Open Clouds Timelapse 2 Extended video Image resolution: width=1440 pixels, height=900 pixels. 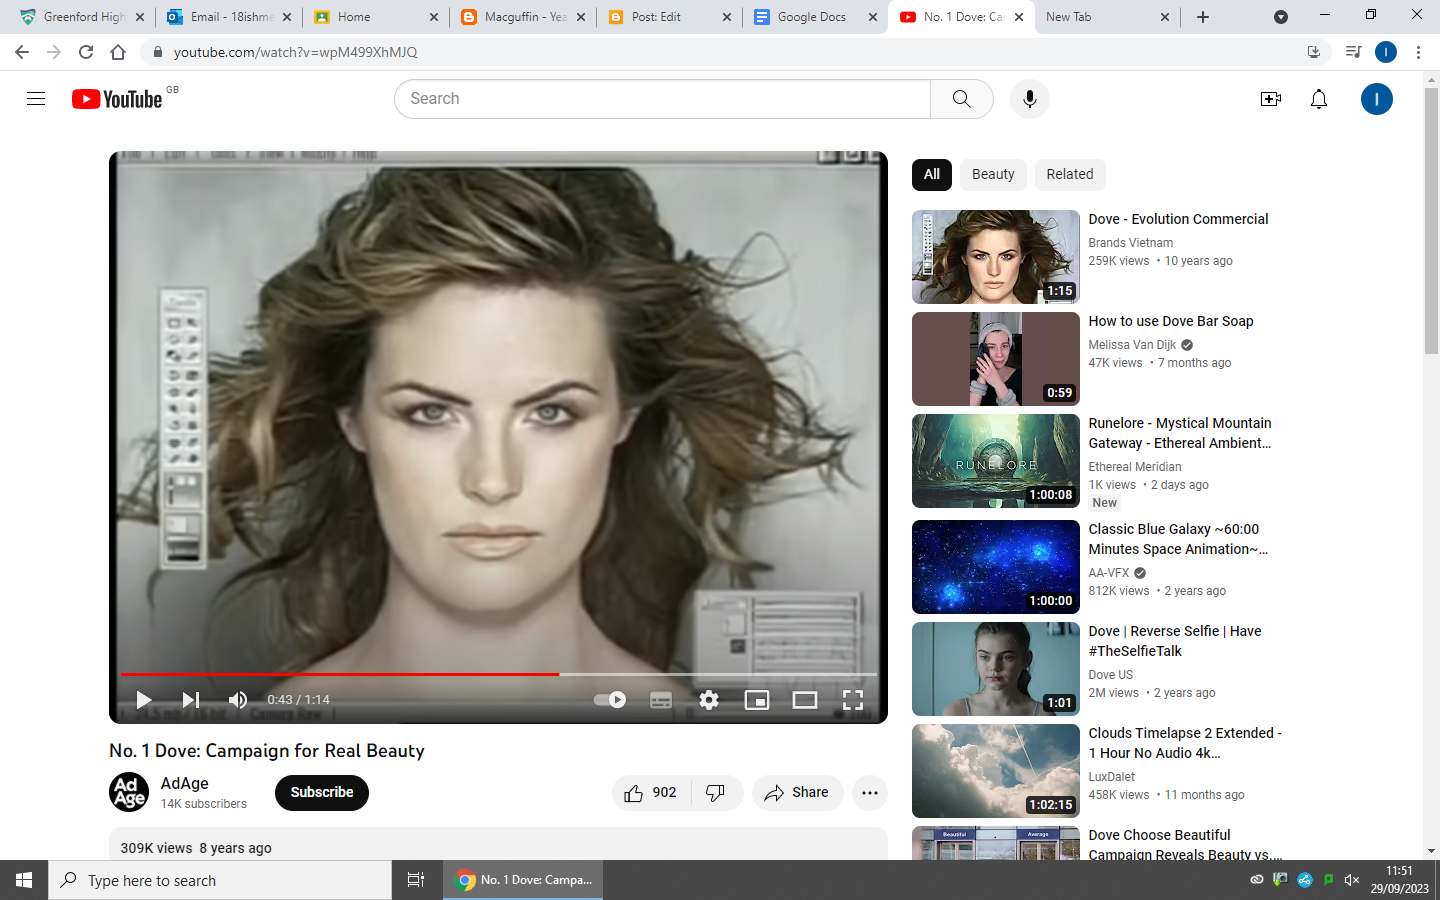click(1185, 743)
